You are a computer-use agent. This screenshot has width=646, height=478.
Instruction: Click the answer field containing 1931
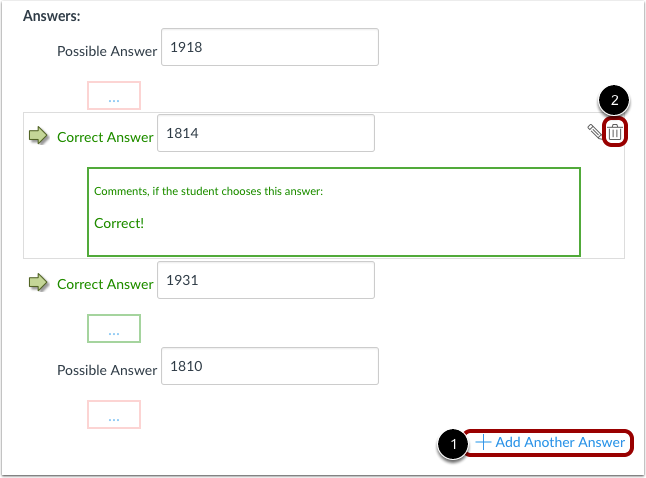pos(267,280)
